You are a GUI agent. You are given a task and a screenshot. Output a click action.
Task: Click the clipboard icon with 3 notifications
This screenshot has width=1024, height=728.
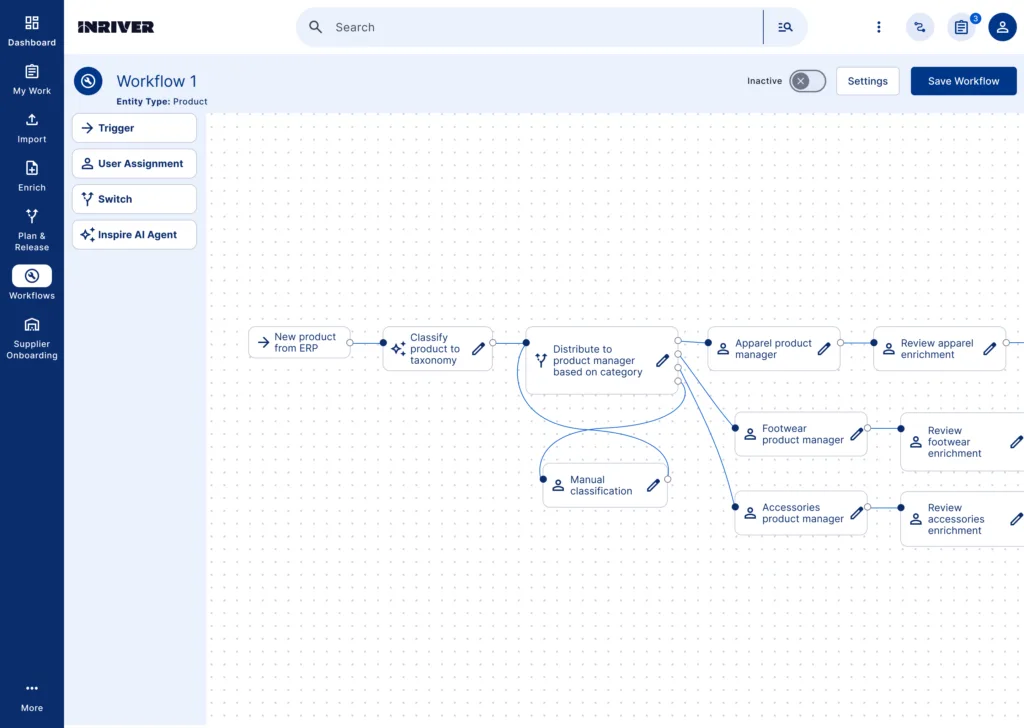961,27
